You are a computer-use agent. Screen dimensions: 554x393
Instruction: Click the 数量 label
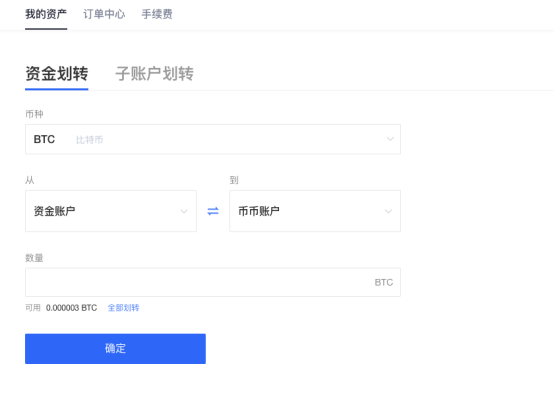(34, 258)
